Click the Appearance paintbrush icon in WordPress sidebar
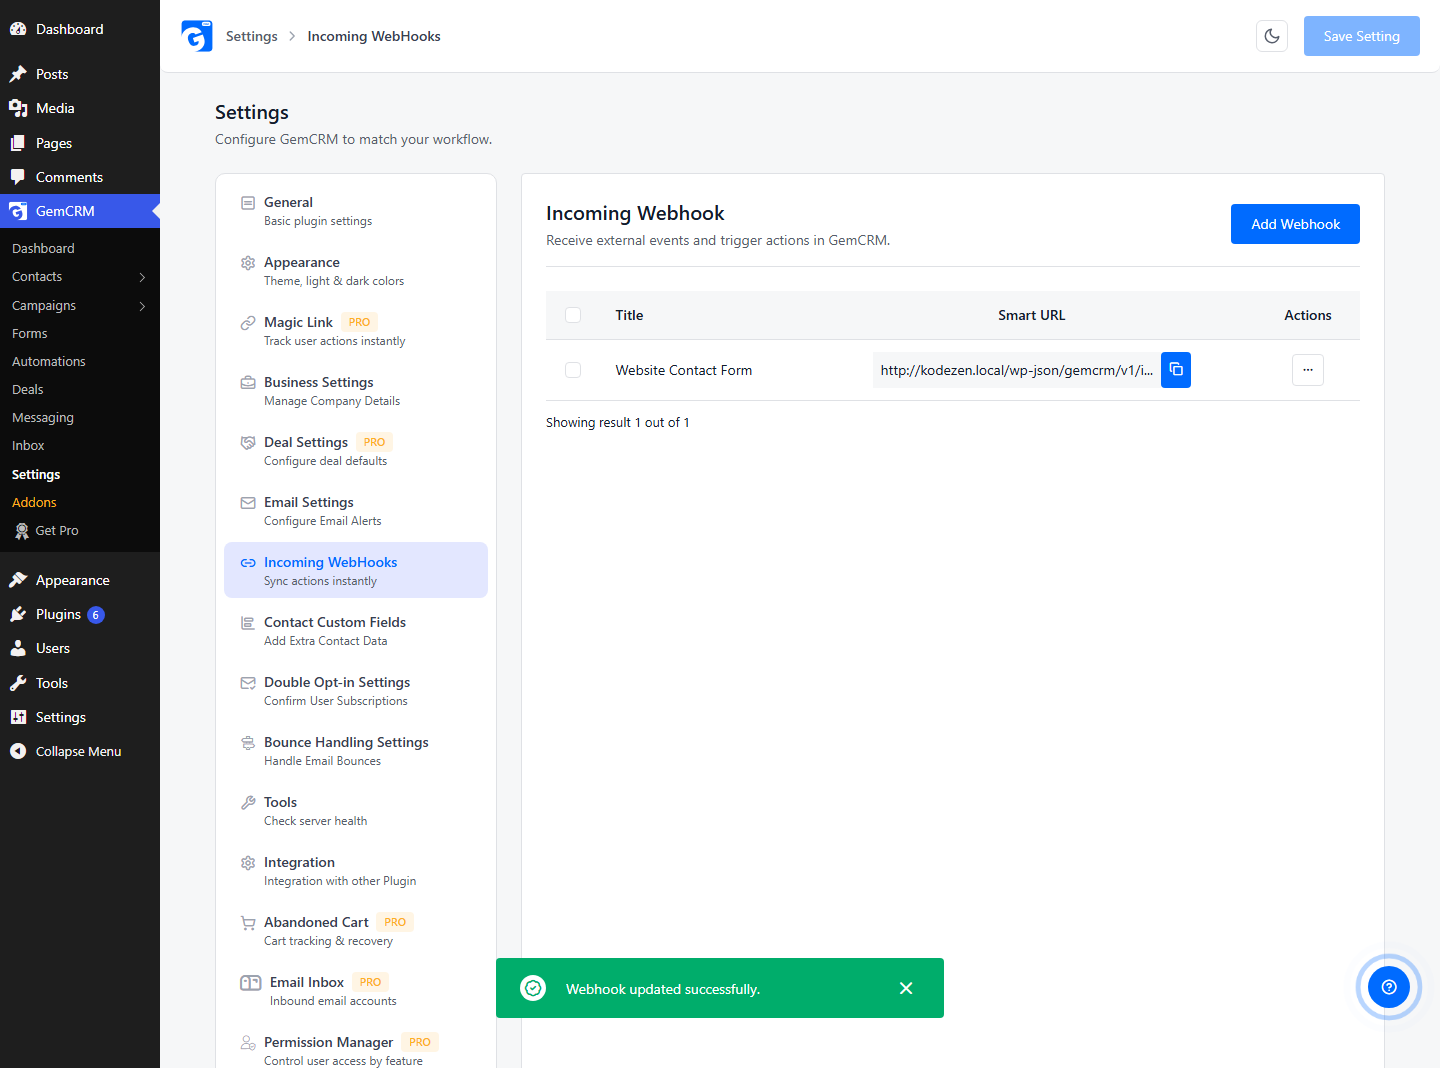1440x1068 pixels. (18, 580)
